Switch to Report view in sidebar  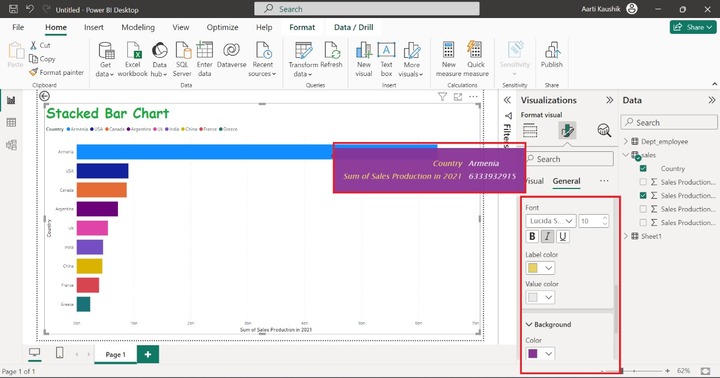[x=11, y=100]
